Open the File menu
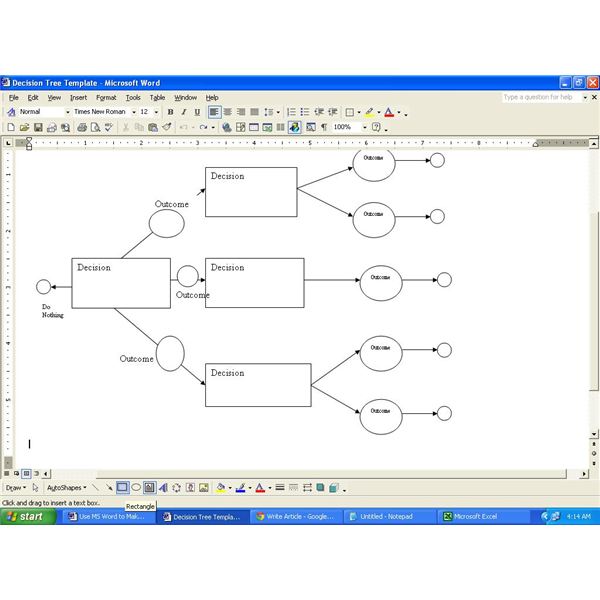 14,98
